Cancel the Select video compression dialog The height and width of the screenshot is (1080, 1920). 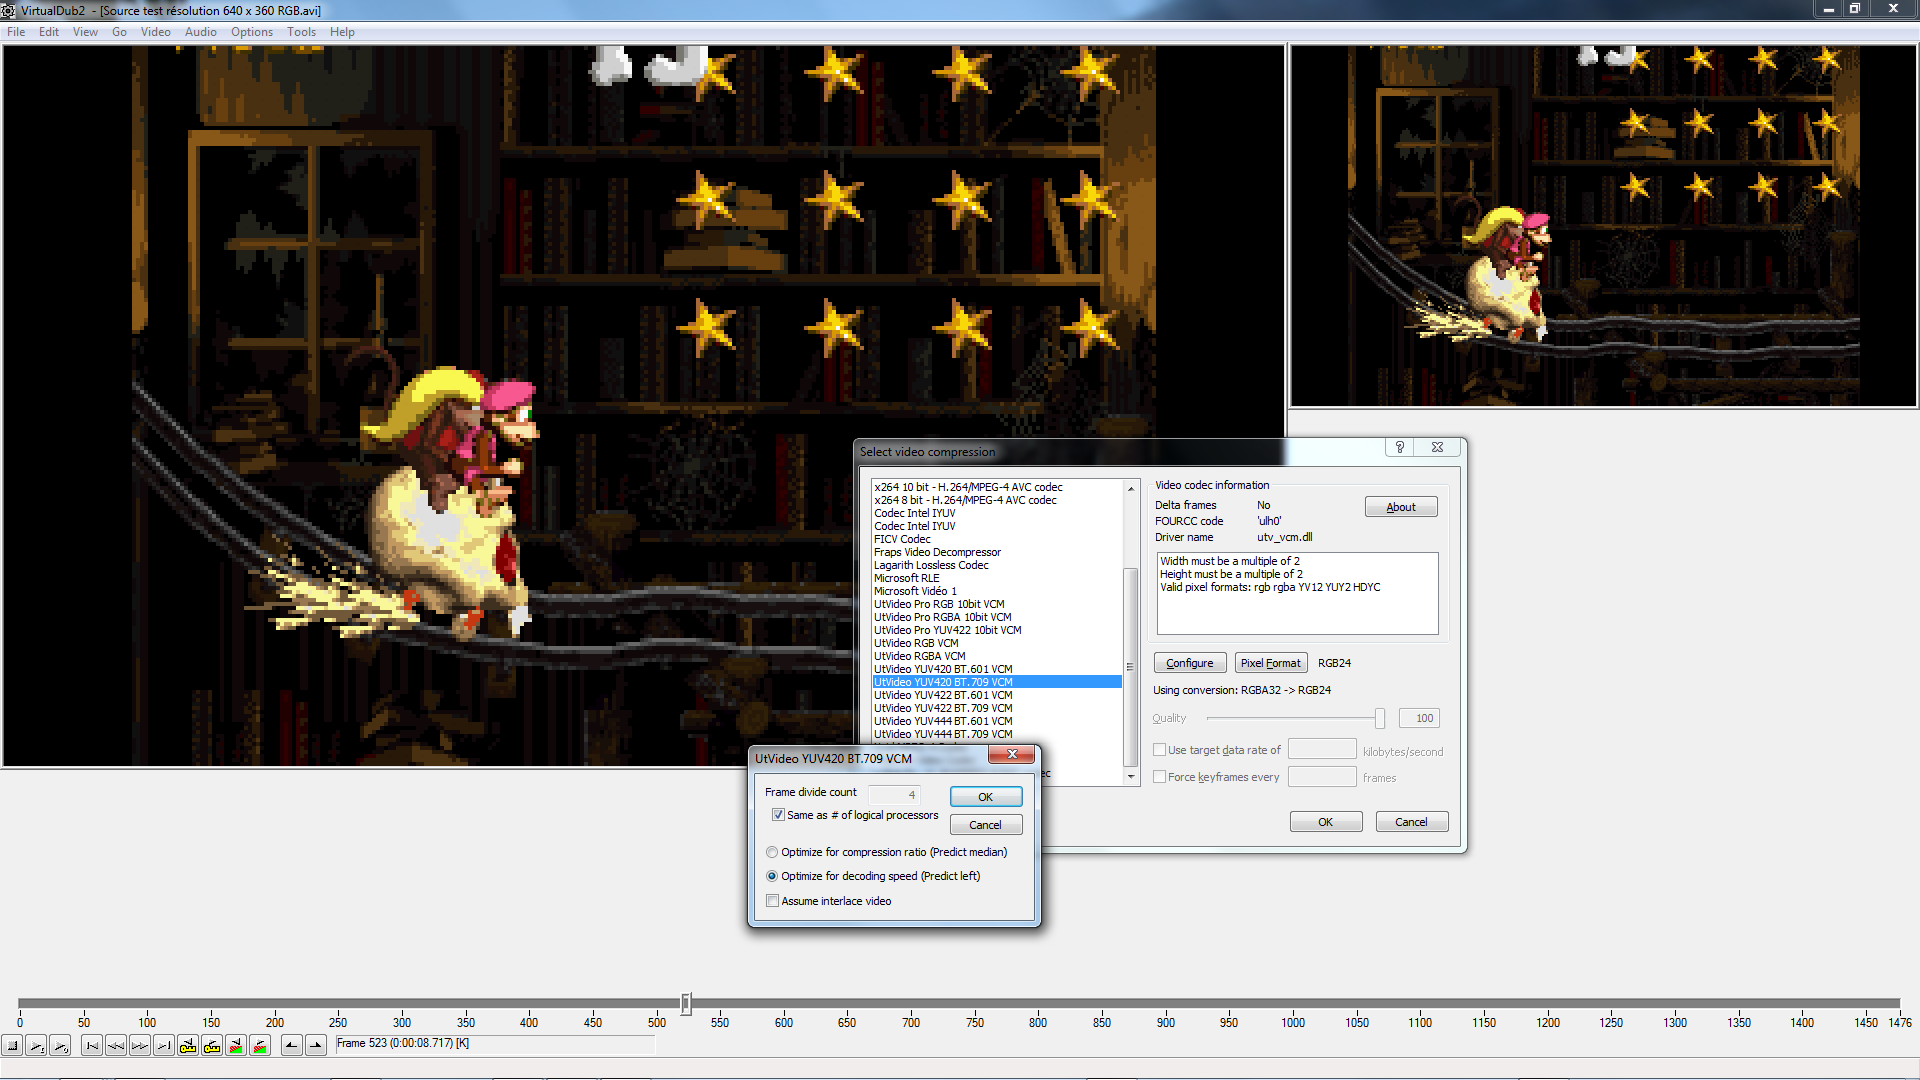pos(1411,822)
